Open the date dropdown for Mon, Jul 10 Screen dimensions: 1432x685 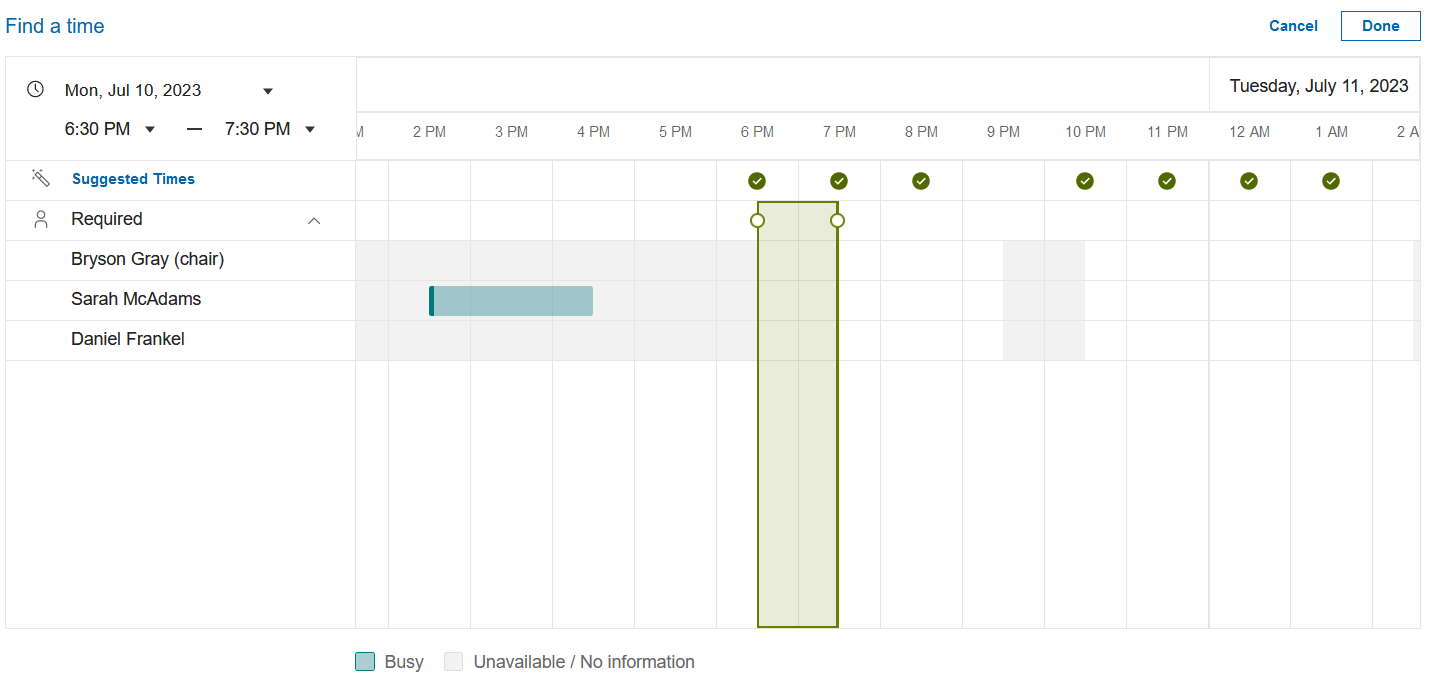(x=268, y=91)
